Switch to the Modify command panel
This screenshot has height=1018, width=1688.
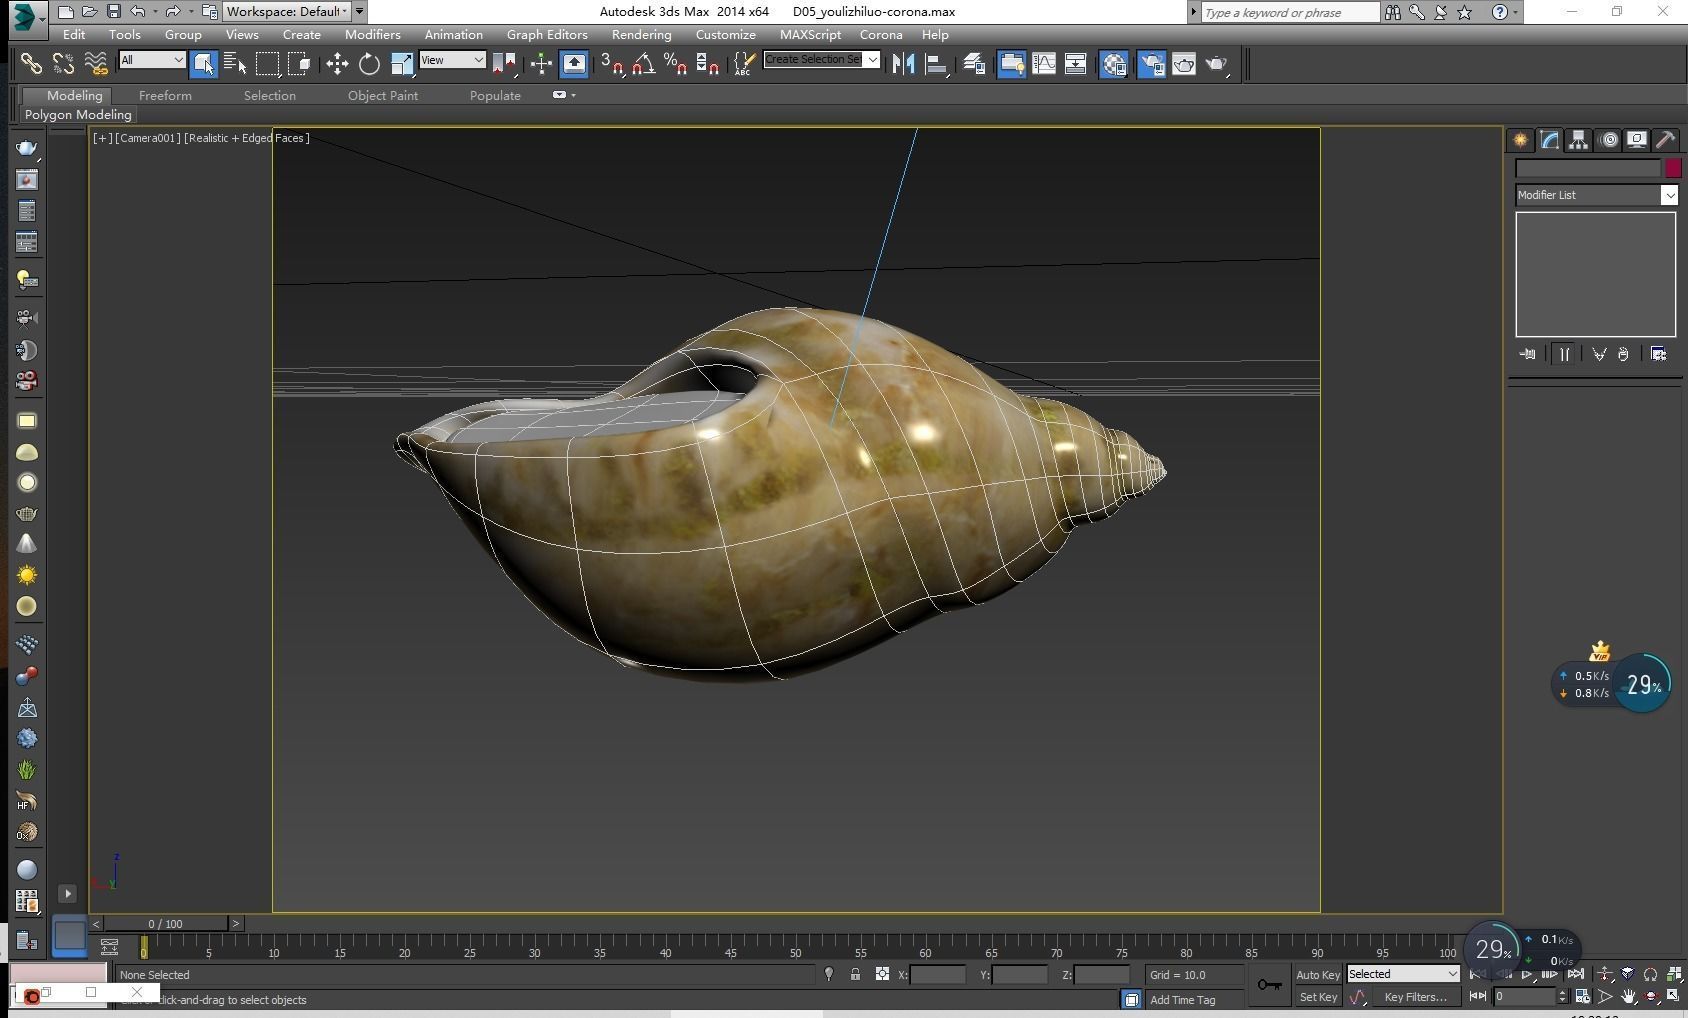1549,140
